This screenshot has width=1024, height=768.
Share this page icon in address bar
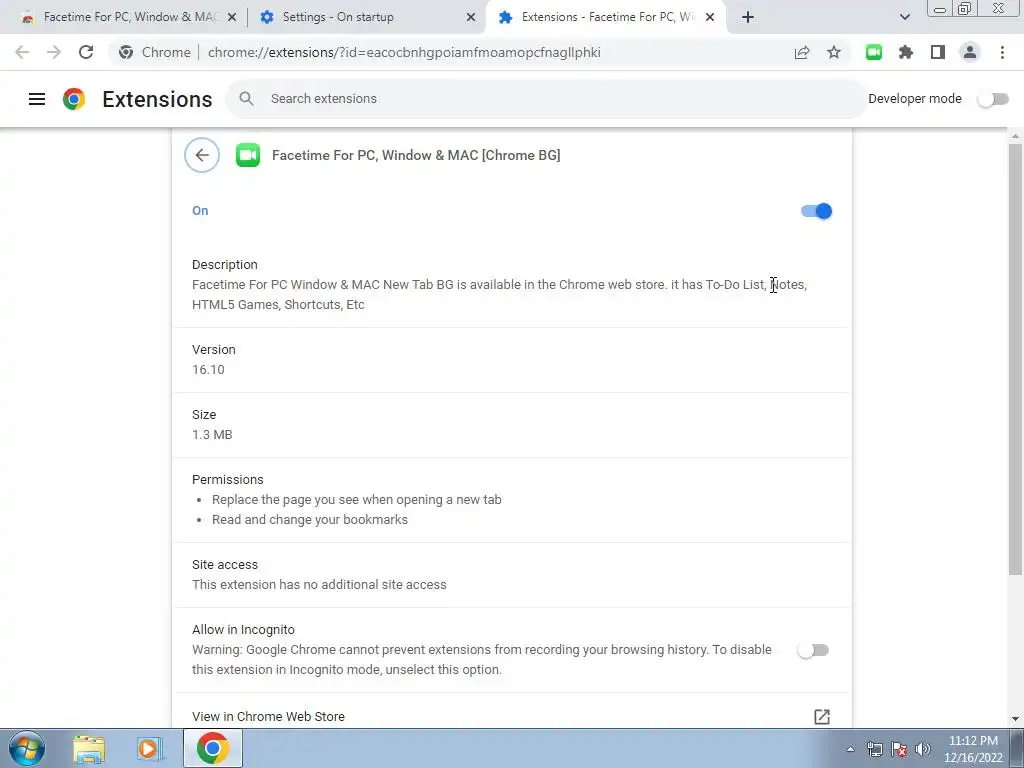(802, 52)
